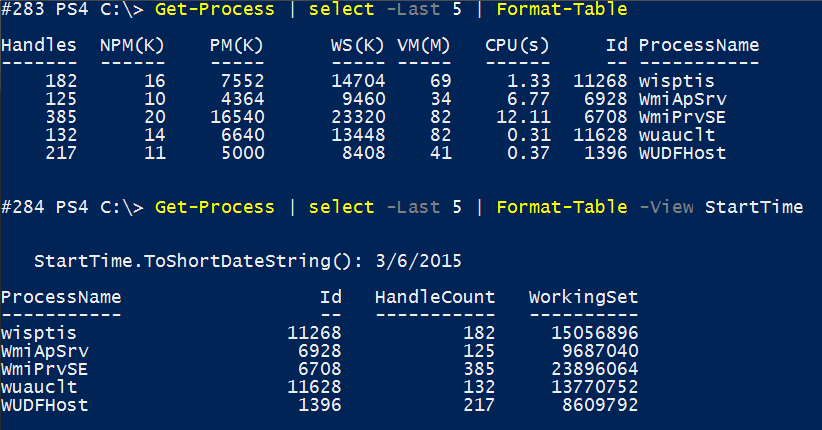Image resolution: width=822 pixels, height=430 pixels.
Task: Click the StartTime argument after -View
Action: 754,207
